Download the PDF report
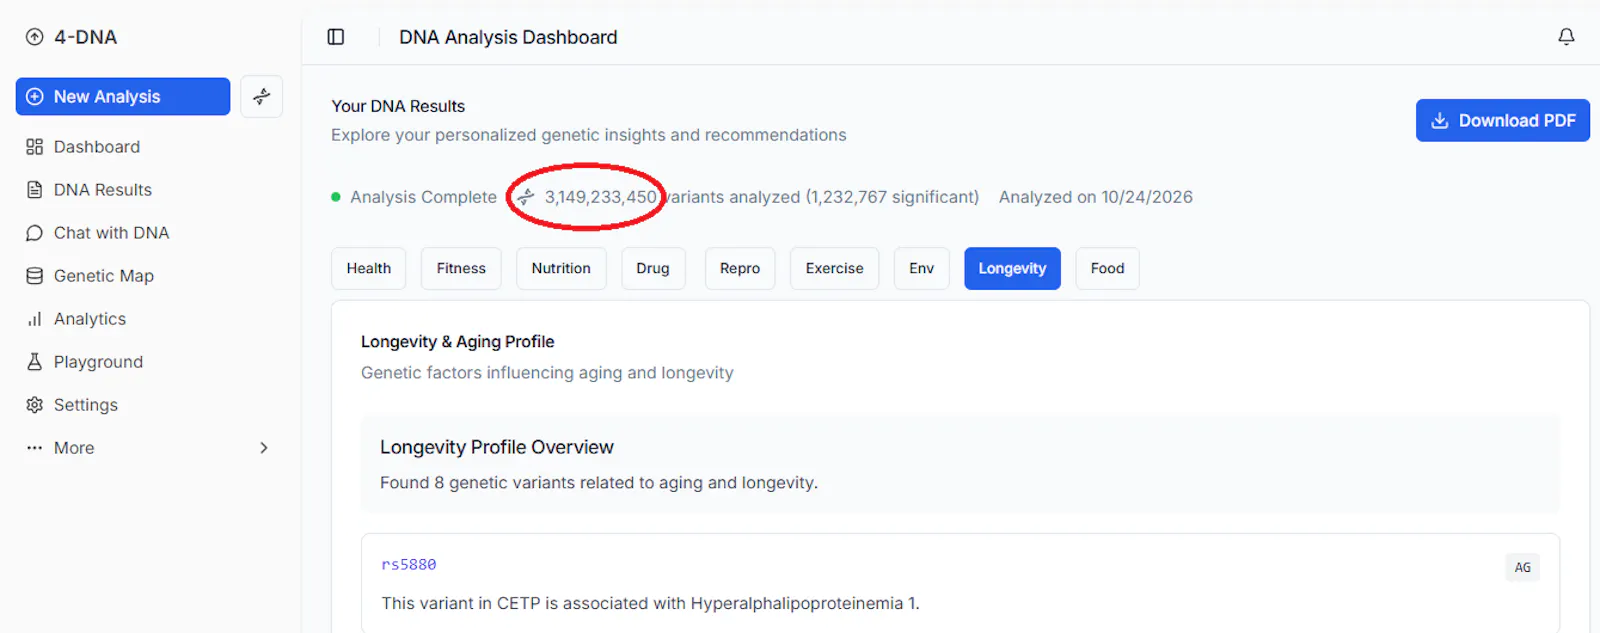1600x633 pixels. 1502,120
